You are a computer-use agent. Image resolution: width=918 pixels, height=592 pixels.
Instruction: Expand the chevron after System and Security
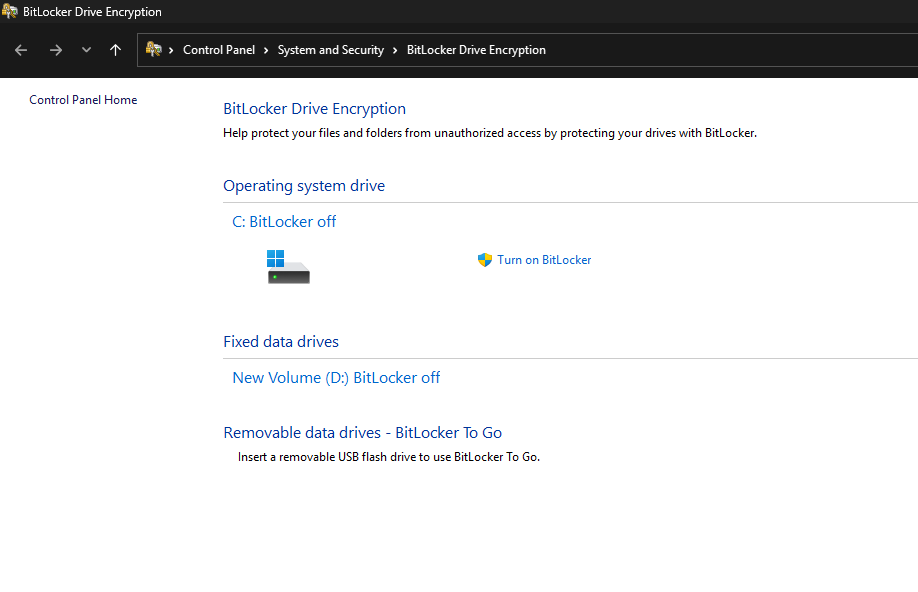point(393,49)
